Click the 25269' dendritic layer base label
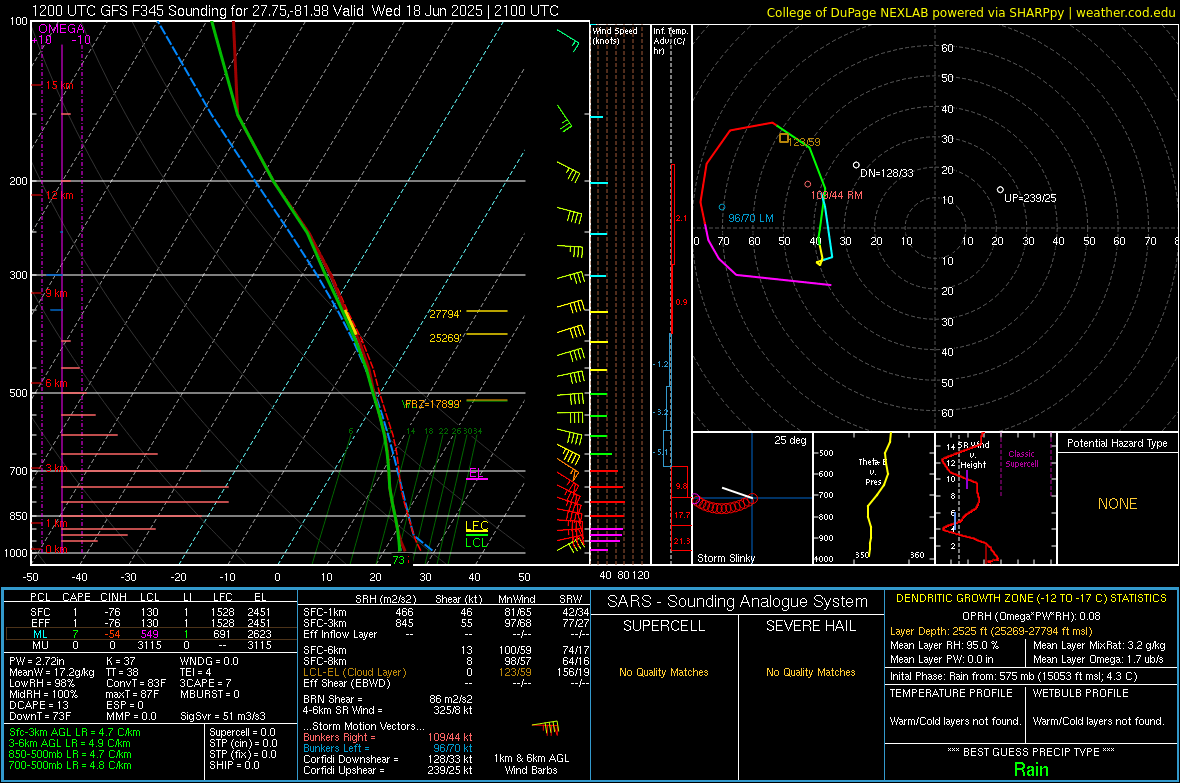Image resolution: width=1180 pixels, height=783 pixels. click(445, 338)
